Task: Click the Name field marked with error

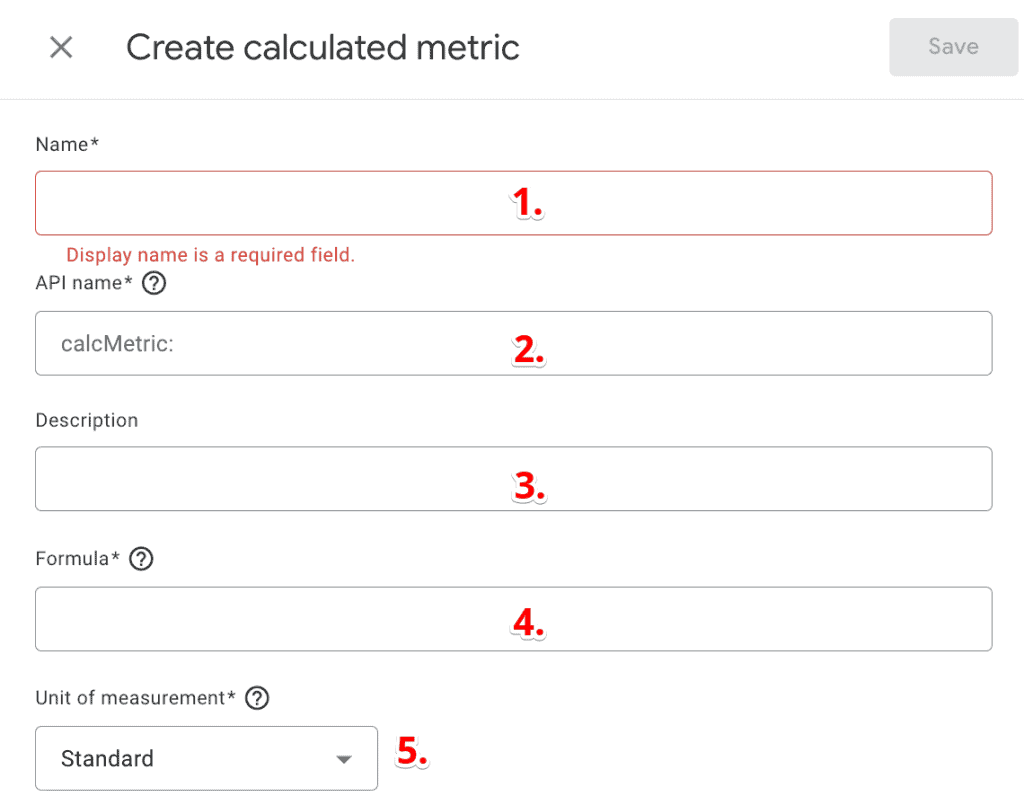Action: (513, 202)
